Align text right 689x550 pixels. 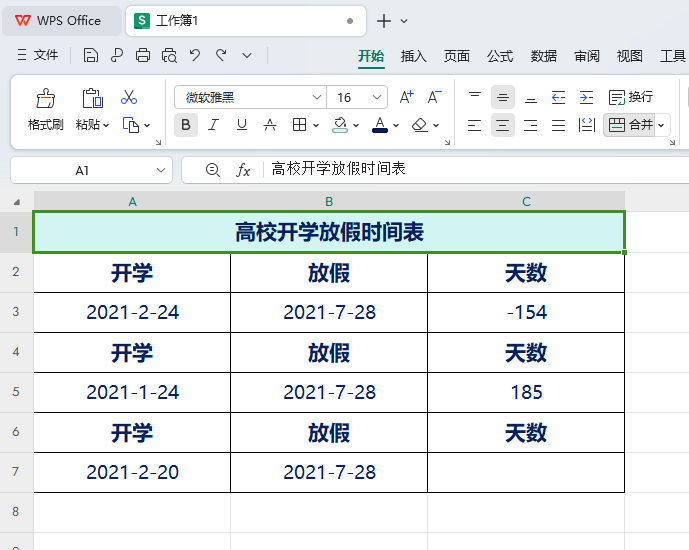click(x=531, y=125)
